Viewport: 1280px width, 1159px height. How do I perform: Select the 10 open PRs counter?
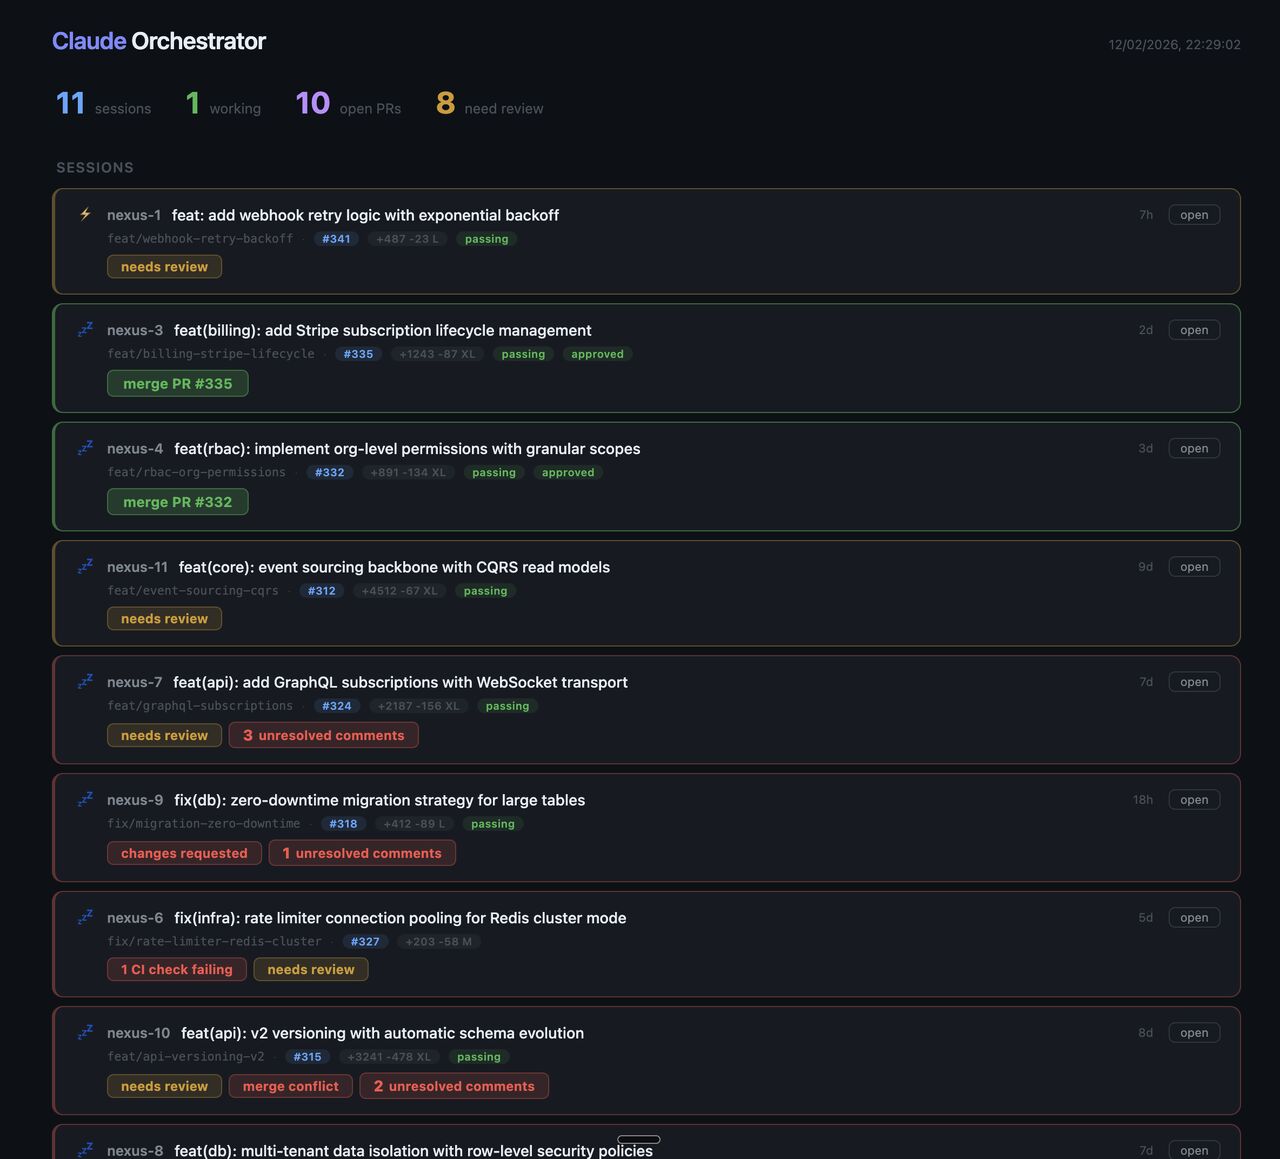(x=348, y=104)
